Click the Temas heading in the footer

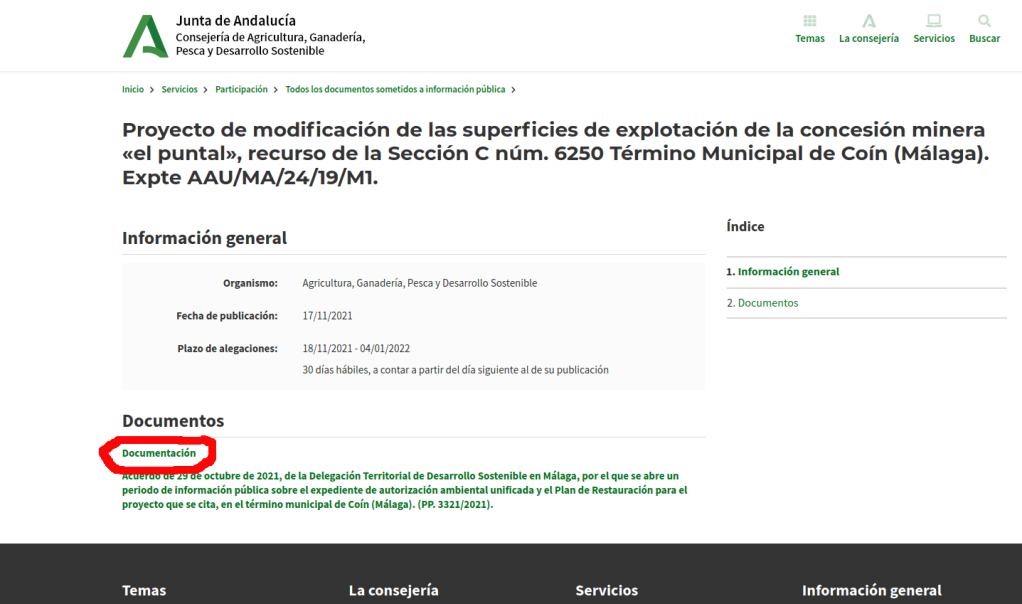pyautogui.click(x=144, y=590)
